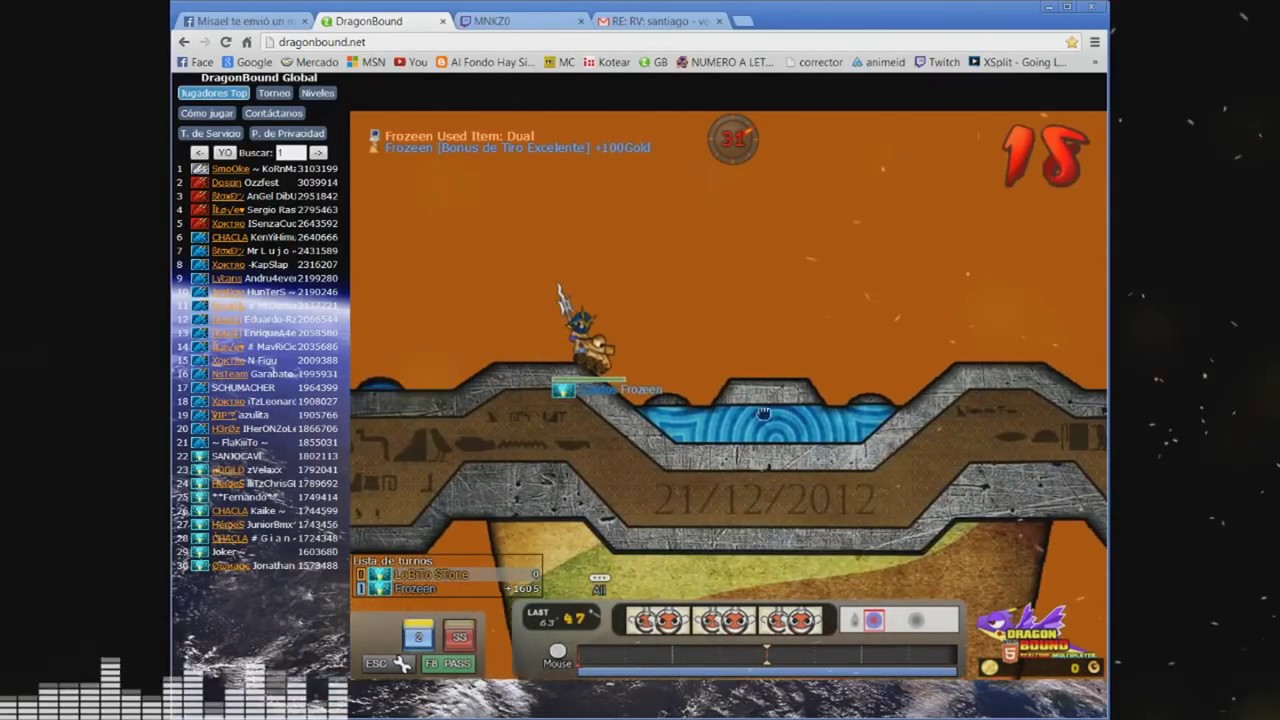Screen dimensions: 1280x720
Task: Open the Google bookmark
Action: point(246,62)
